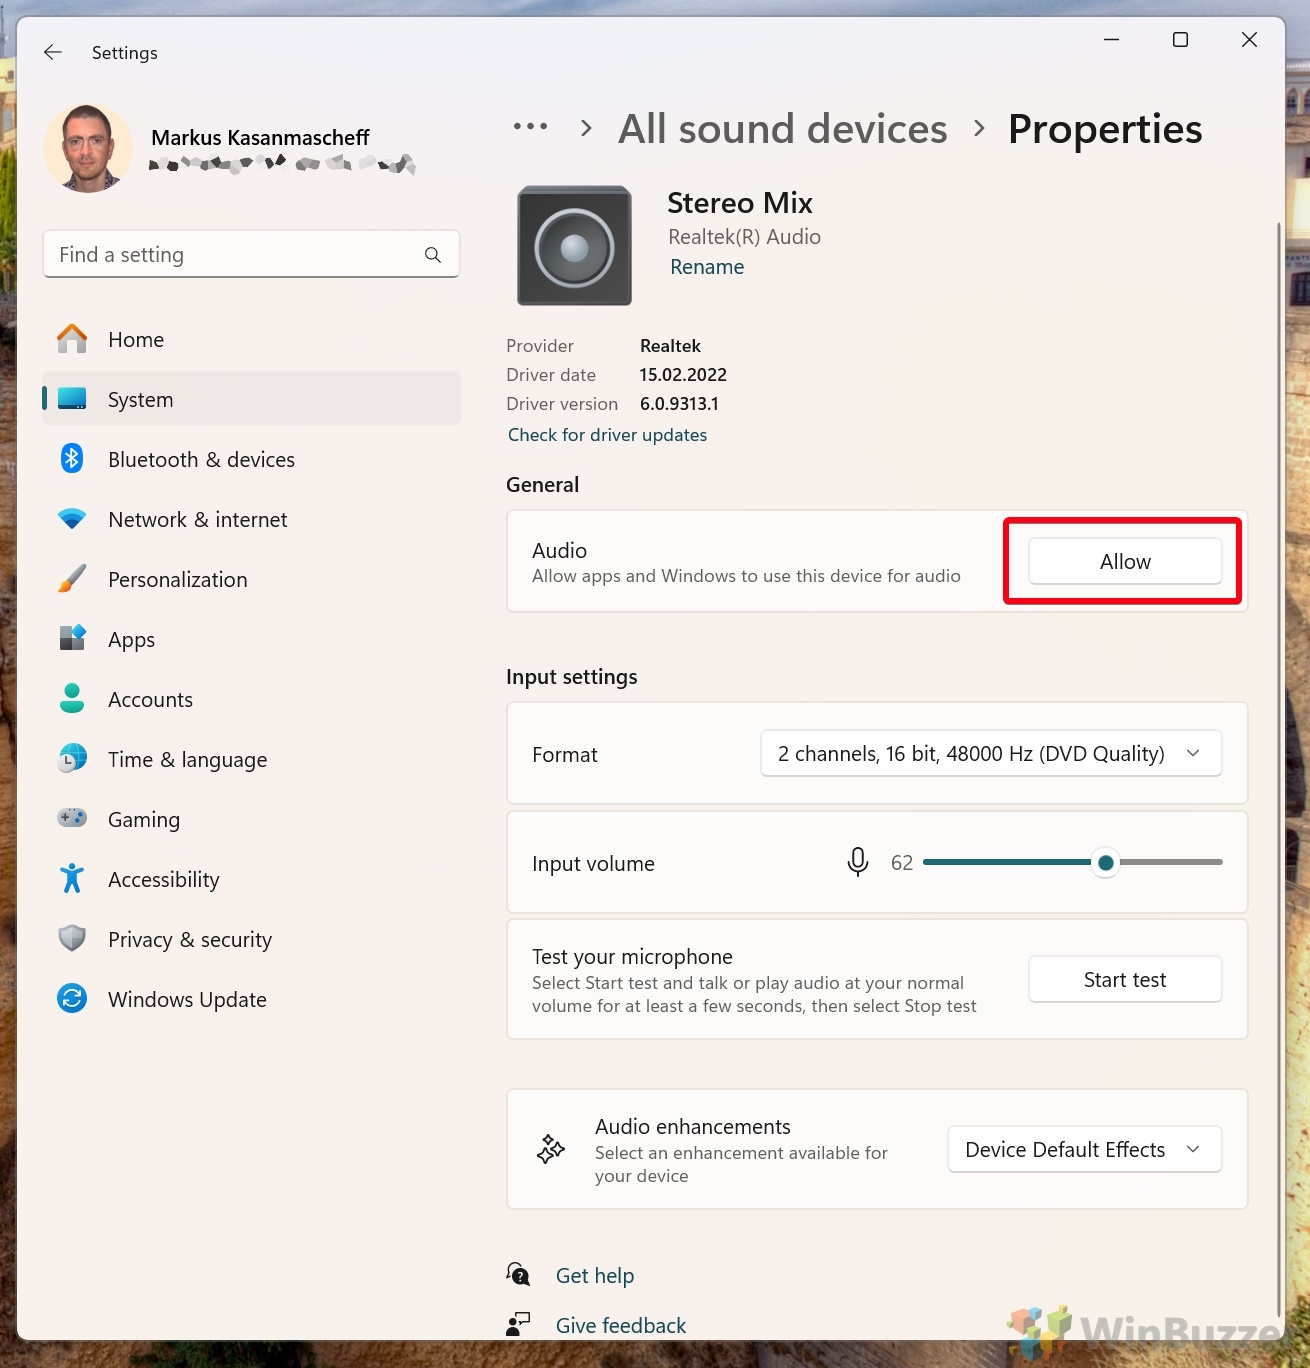Click the Stereo Mix speaker image
The height and width of the screenshot is (1368, 1310).
[574, 245]
